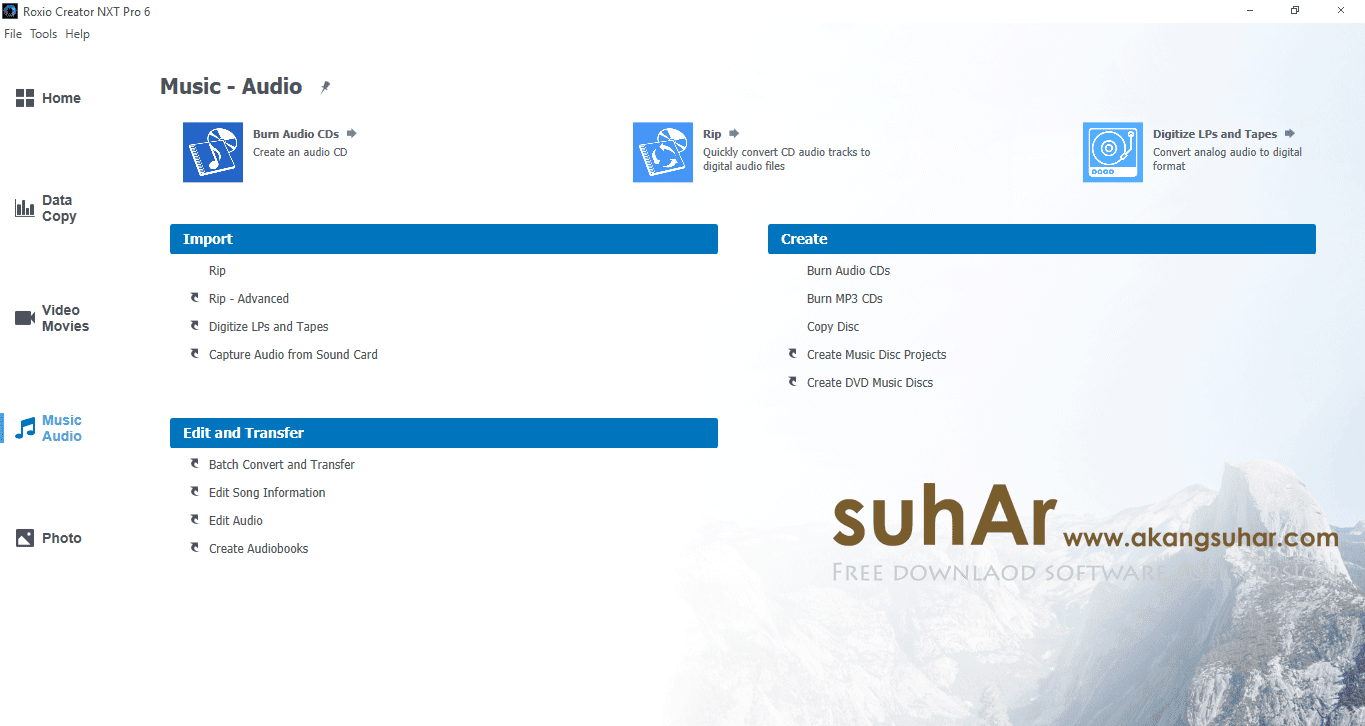Click the launch icon beside Create Music Disc Projects
Screen dimensions: 1365x726
pos(793,354)
